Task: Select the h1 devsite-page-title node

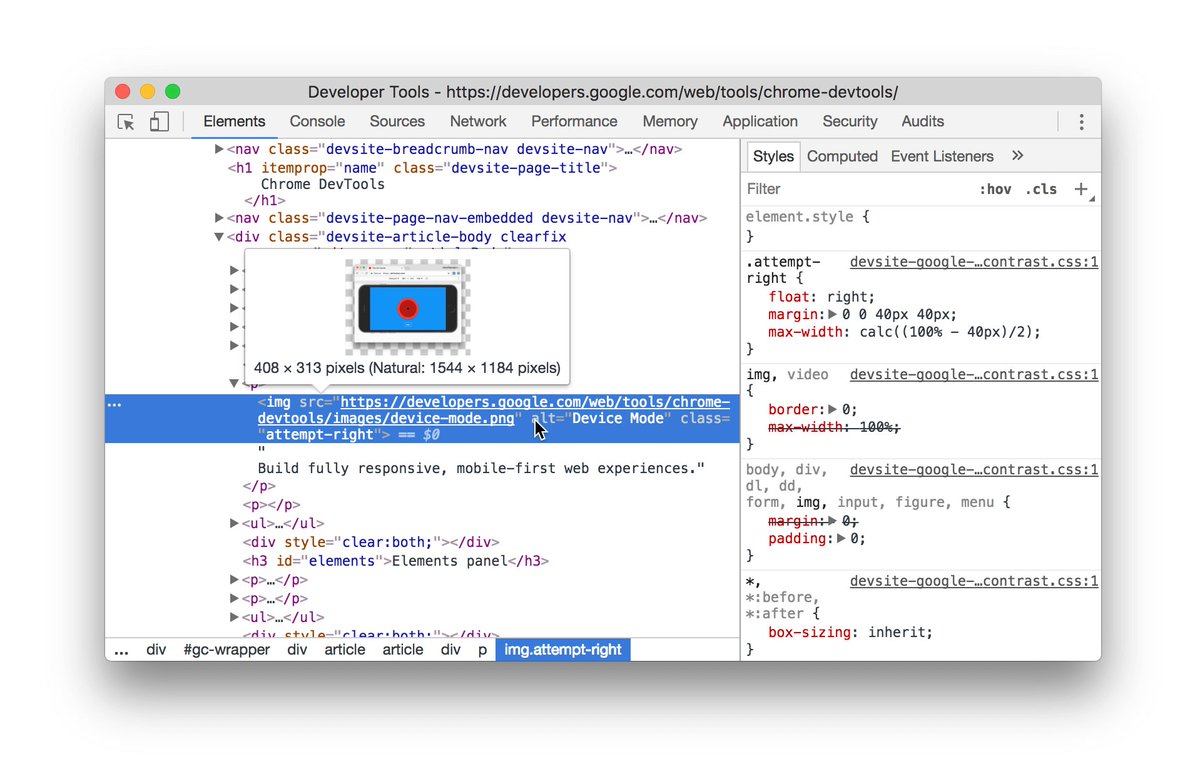Action: coord(422,168)
